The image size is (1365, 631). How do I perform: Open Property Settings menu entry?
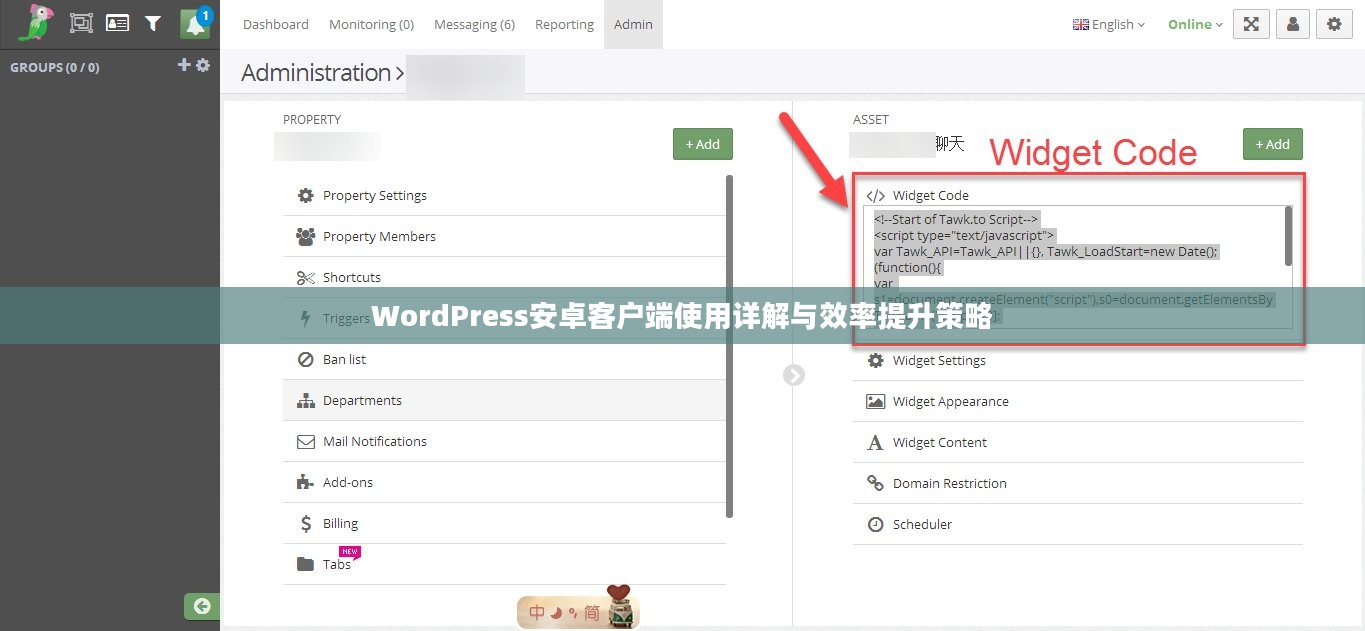coord(504,195)
